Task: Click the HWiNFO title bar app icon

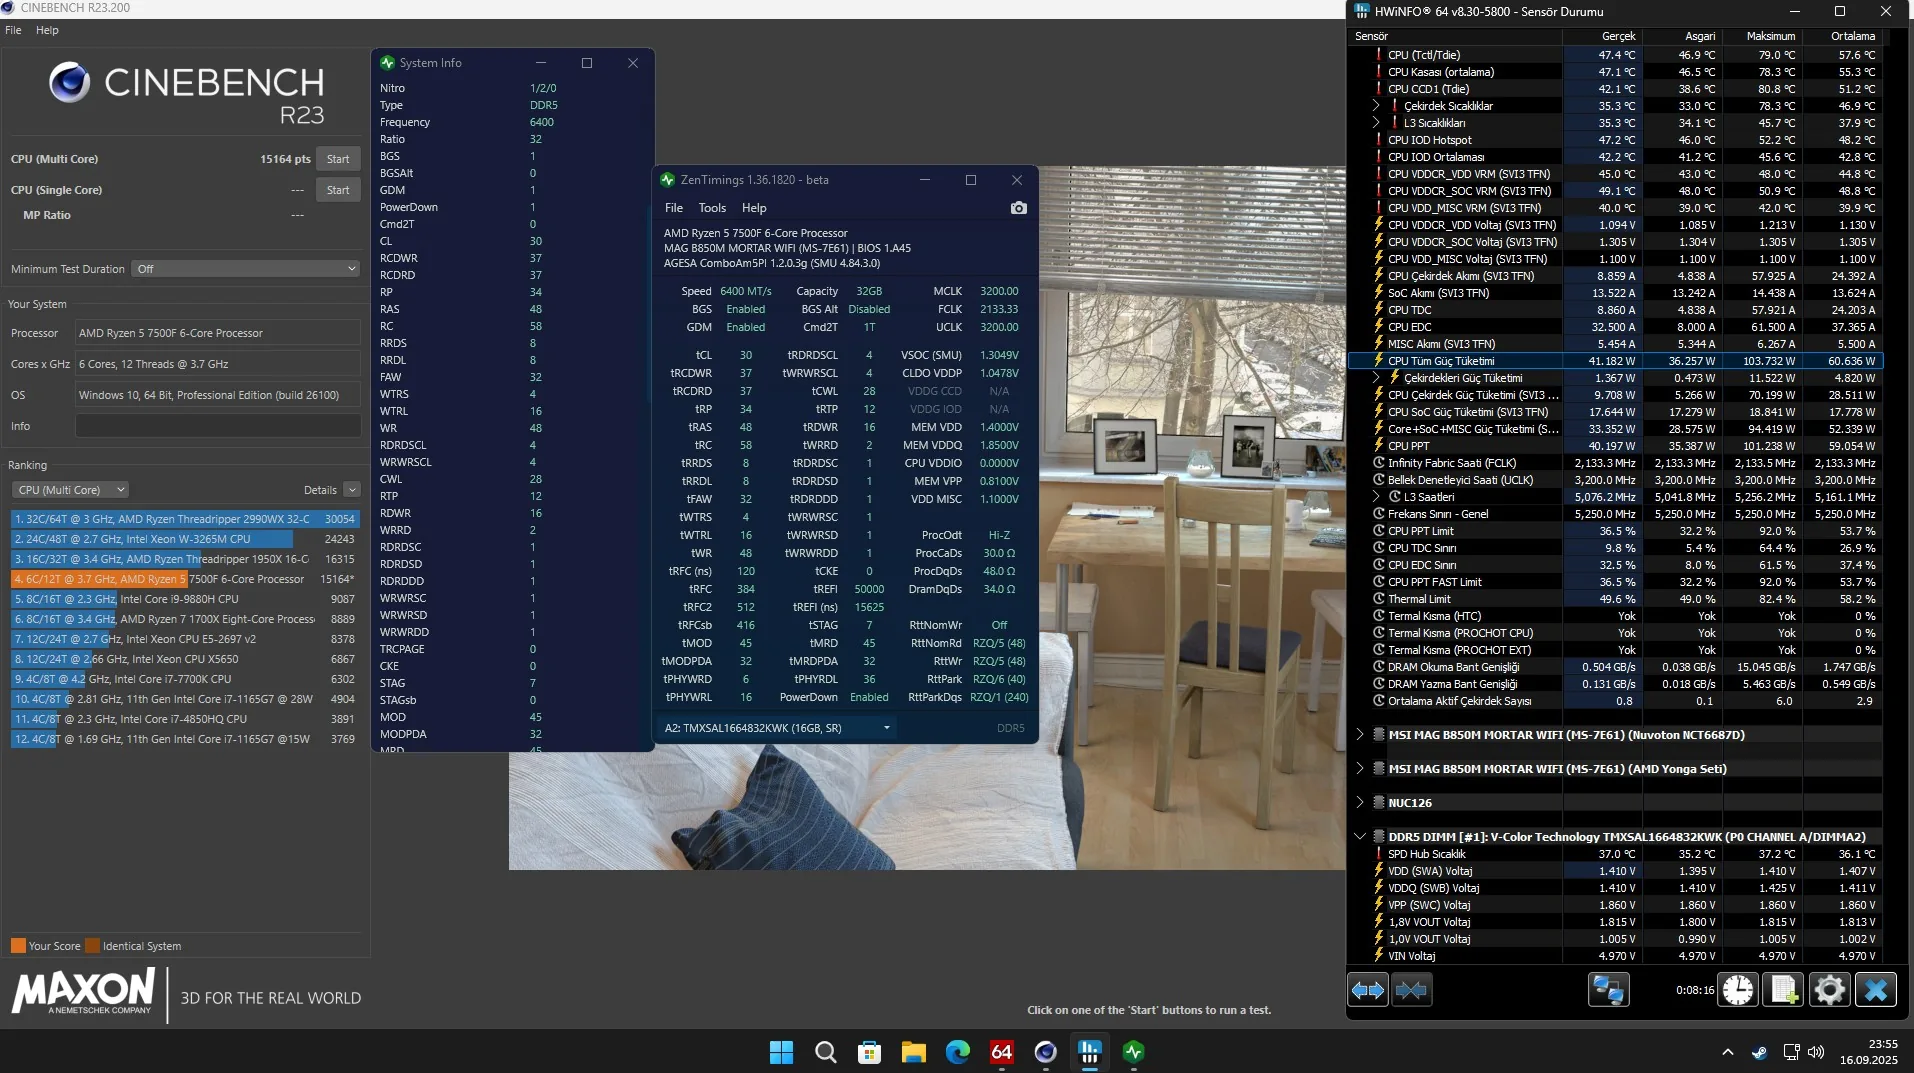Action: 1361,11
